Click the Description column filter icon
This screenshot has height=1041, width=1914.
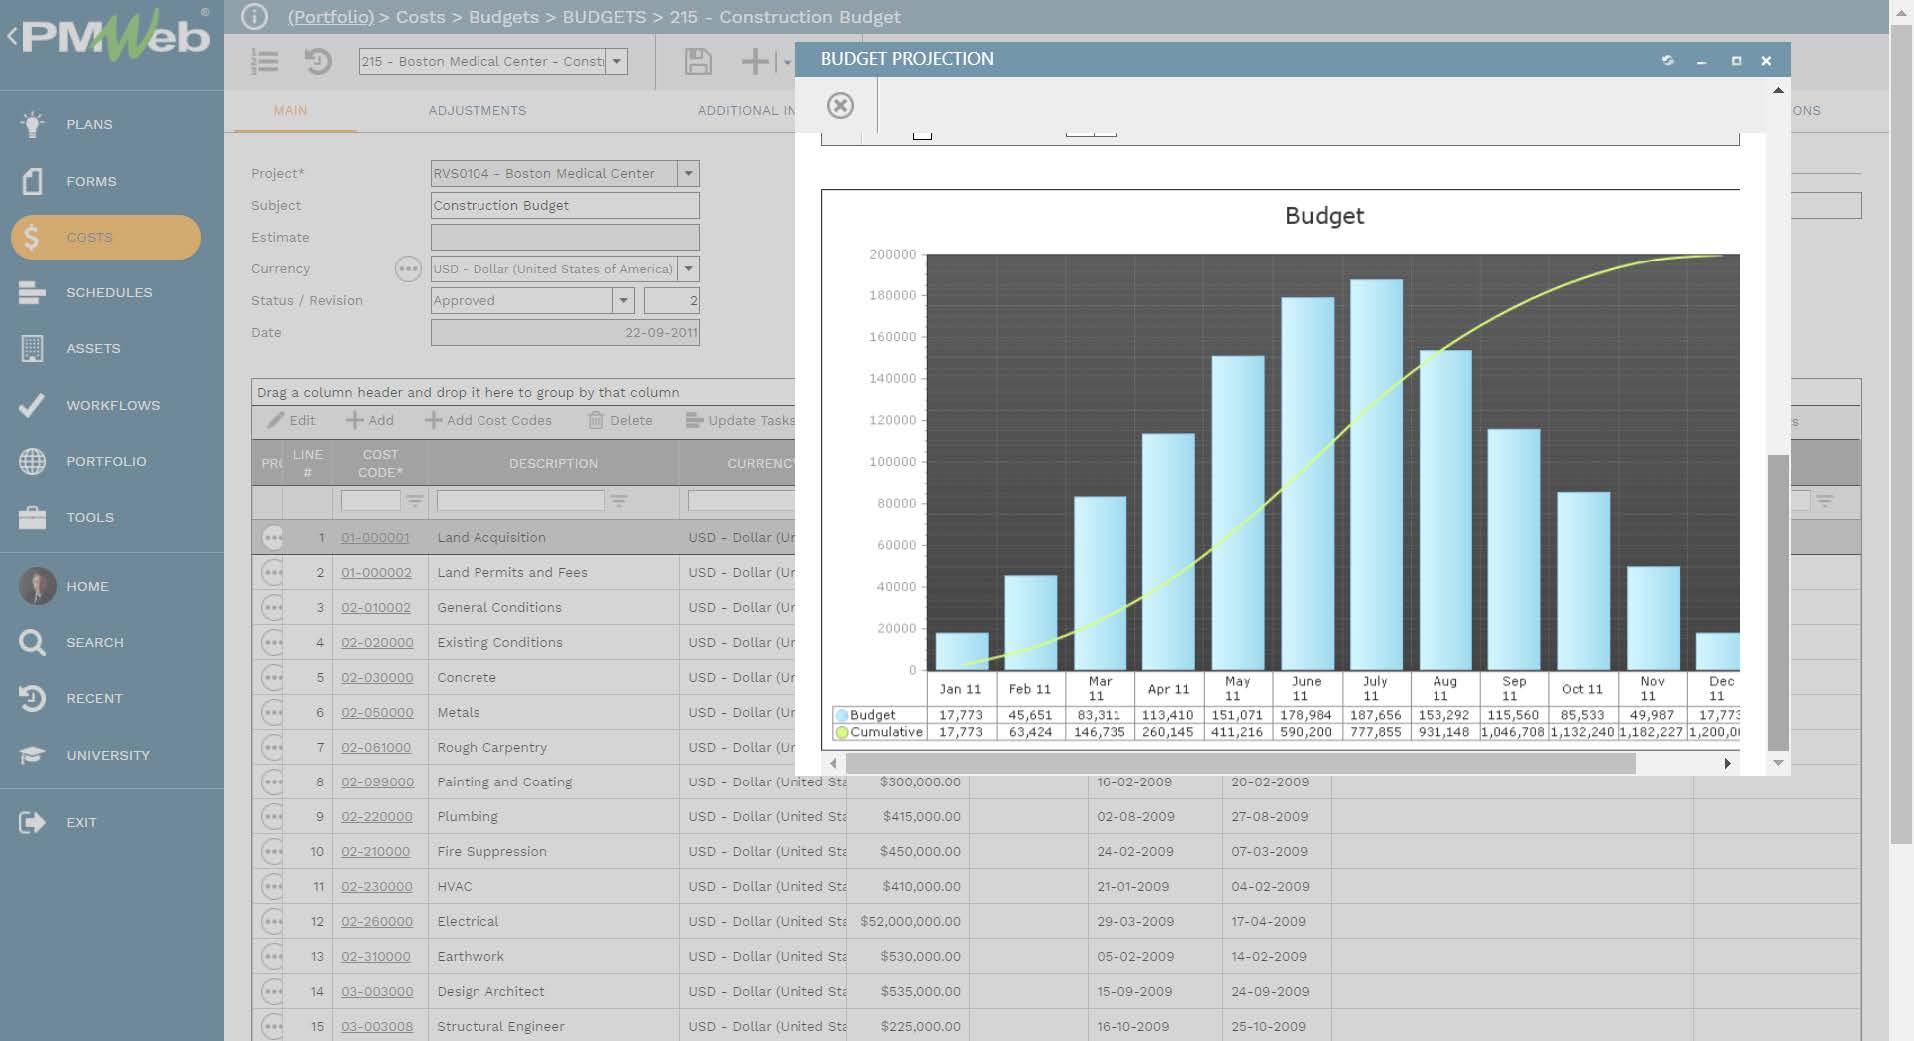(x=619, y=501)
